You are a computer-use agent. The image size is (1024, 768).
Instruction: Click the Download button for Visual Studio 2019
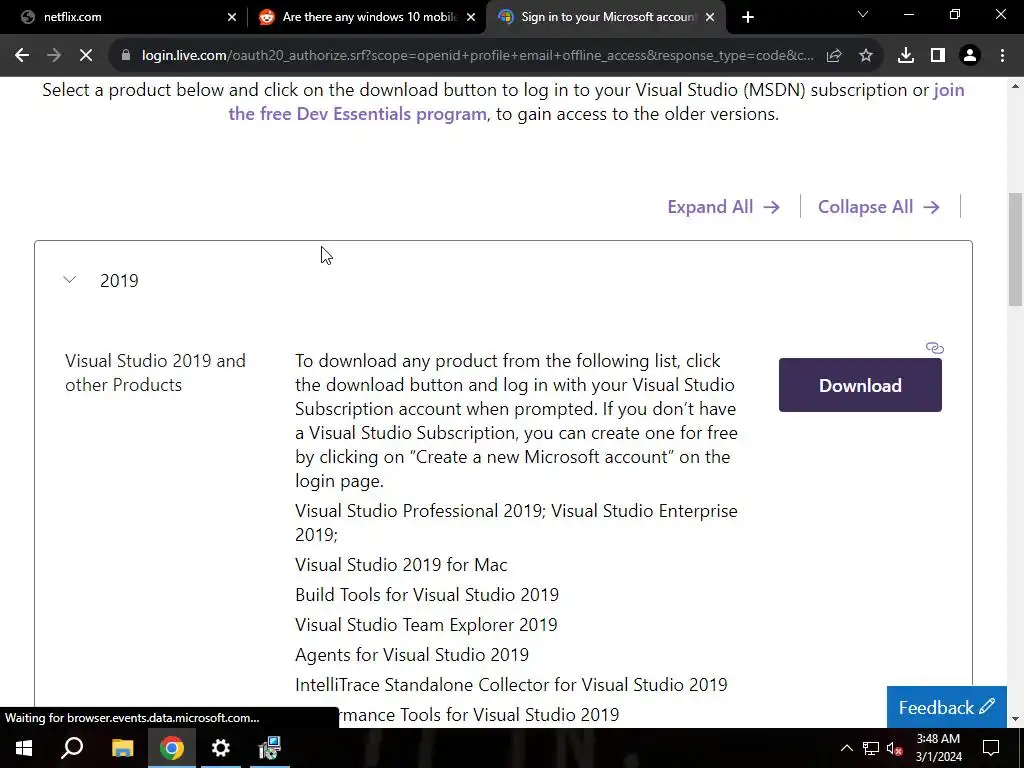(860, 385)
